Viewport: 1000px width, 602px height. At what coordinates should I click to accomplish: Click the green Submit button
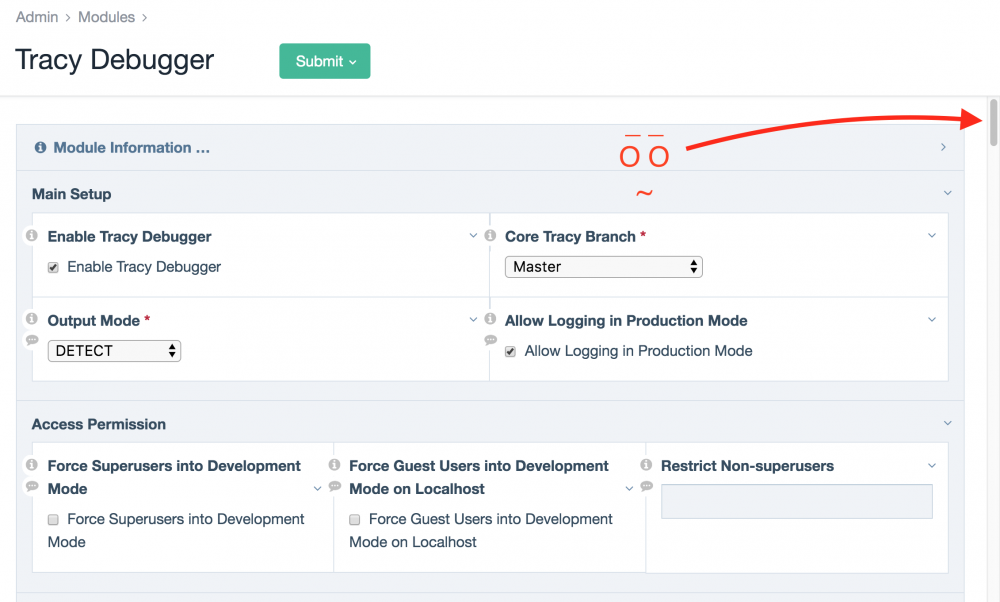325,61
